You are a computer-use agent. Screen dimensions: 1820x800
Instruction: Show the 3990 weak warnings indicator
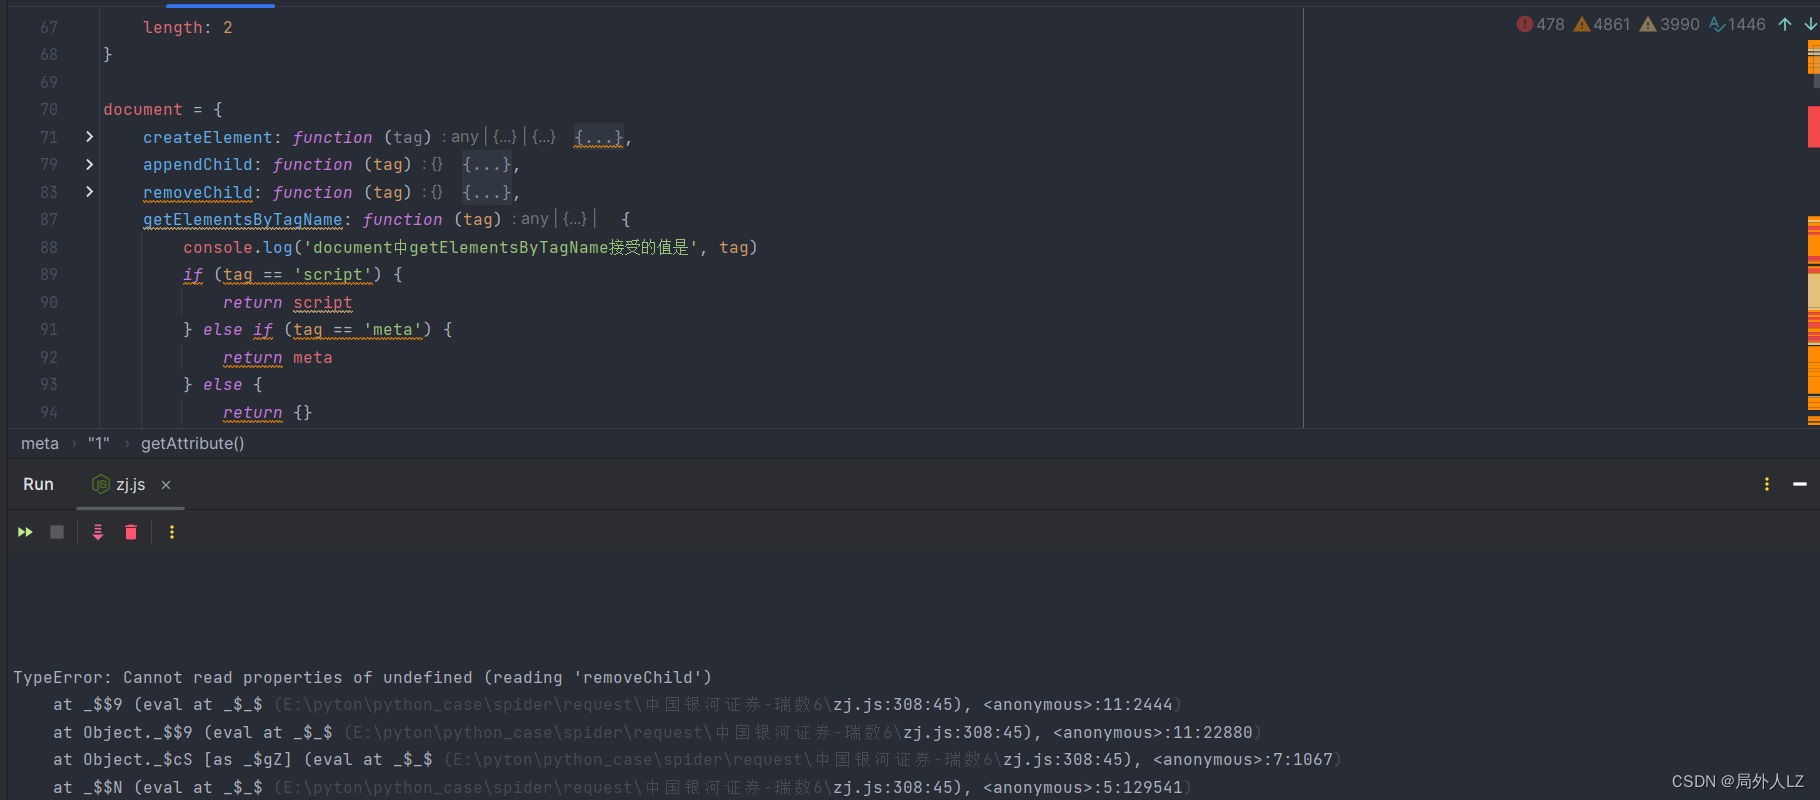point(1669,24)
